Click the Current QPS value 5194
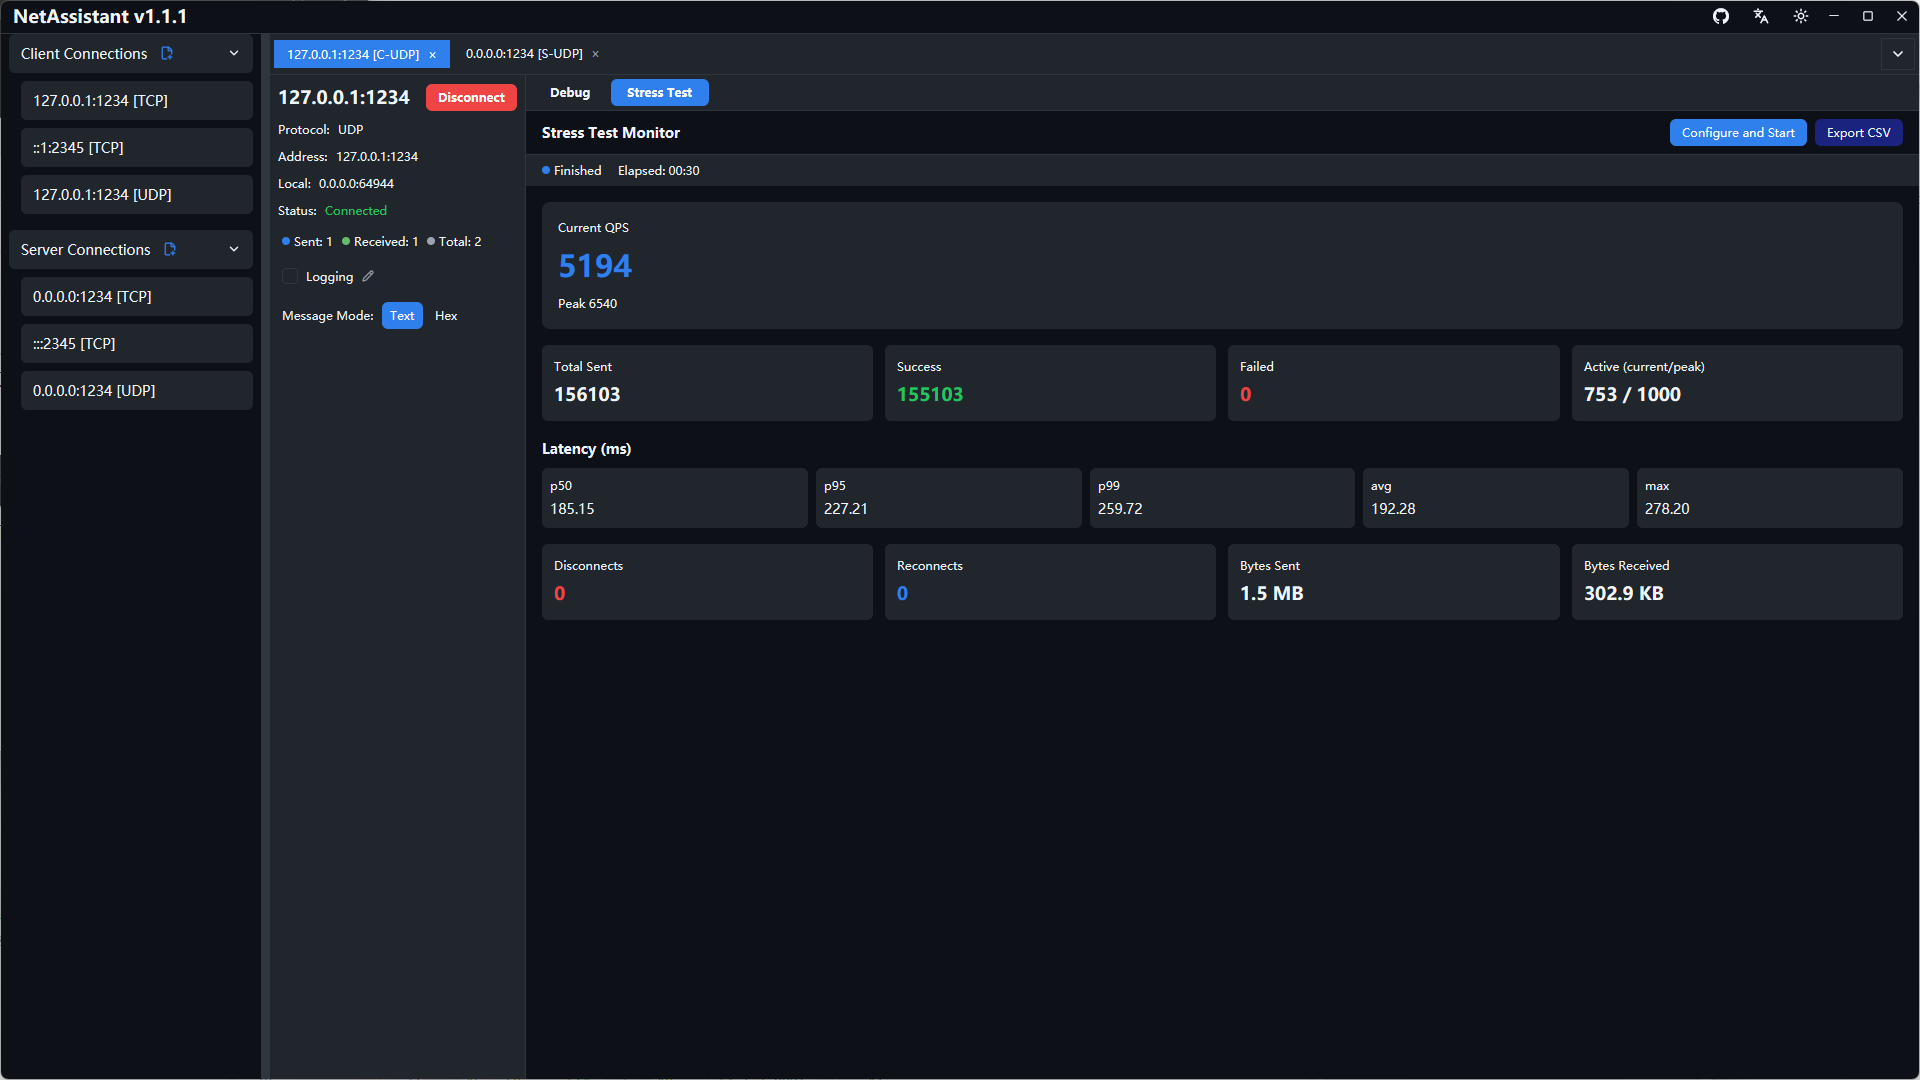The width and height of the screenshot is (1920, 1080). [x=595, y=266]
